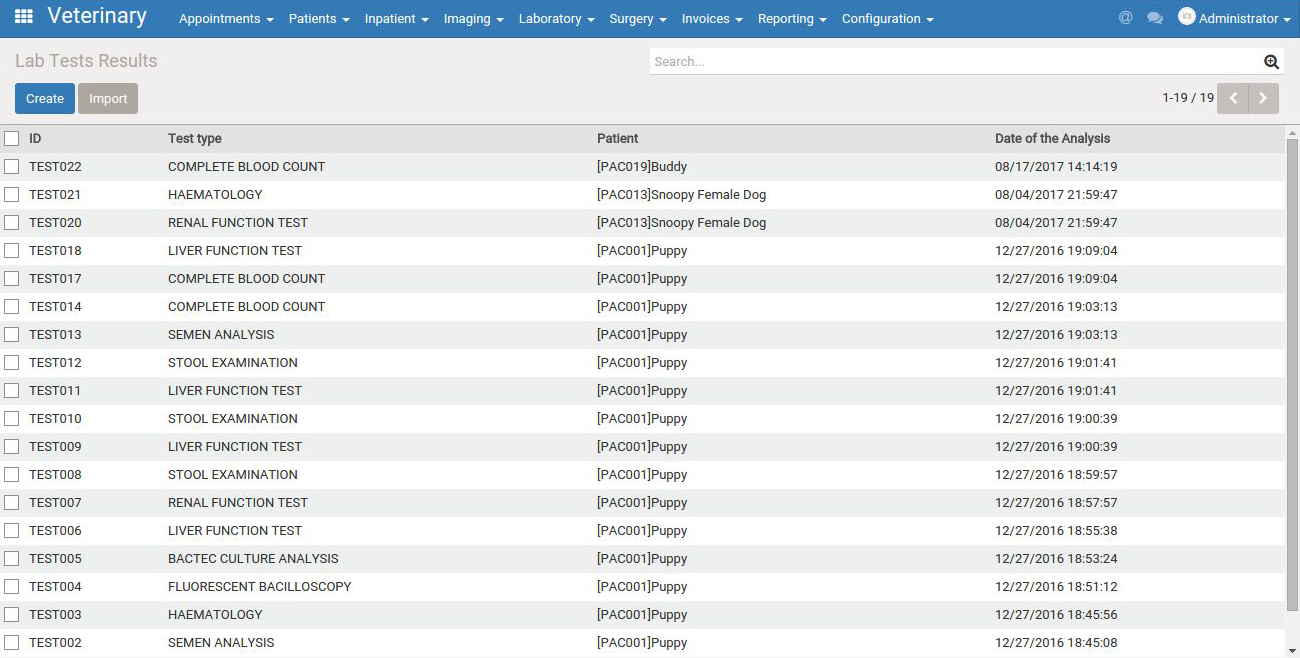Expand the Configuration menu
The width and height of the screenshot is (1300, 658).
coord(888,19)
